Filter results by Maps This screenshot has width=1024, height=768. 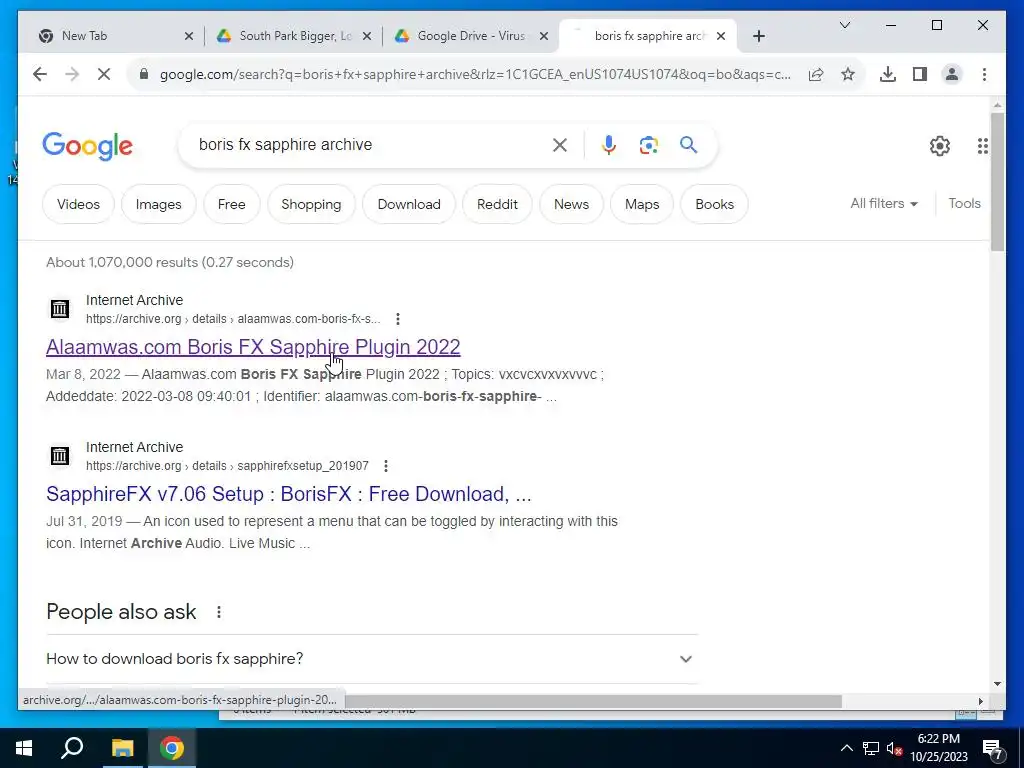pos(642,204)
